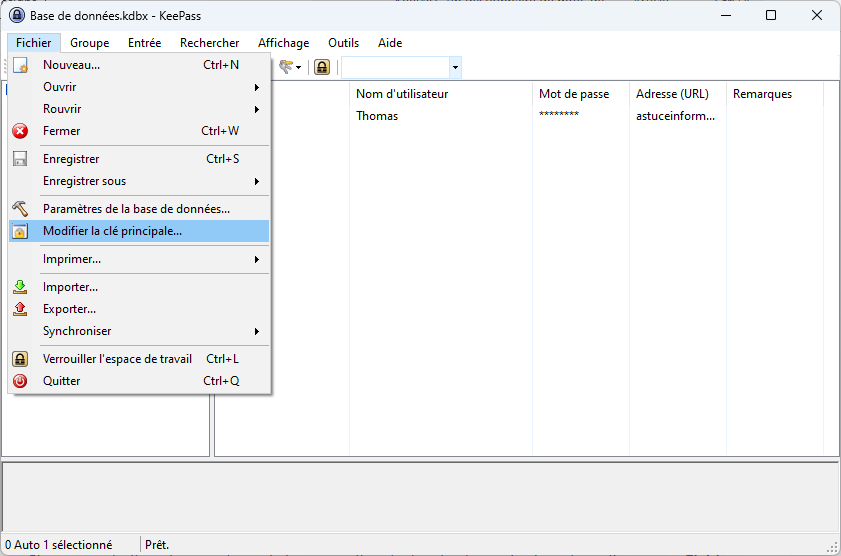This screenshot has width=841, height=556.
Task: Click the quick search input field
Action: [x=396, y=68]
